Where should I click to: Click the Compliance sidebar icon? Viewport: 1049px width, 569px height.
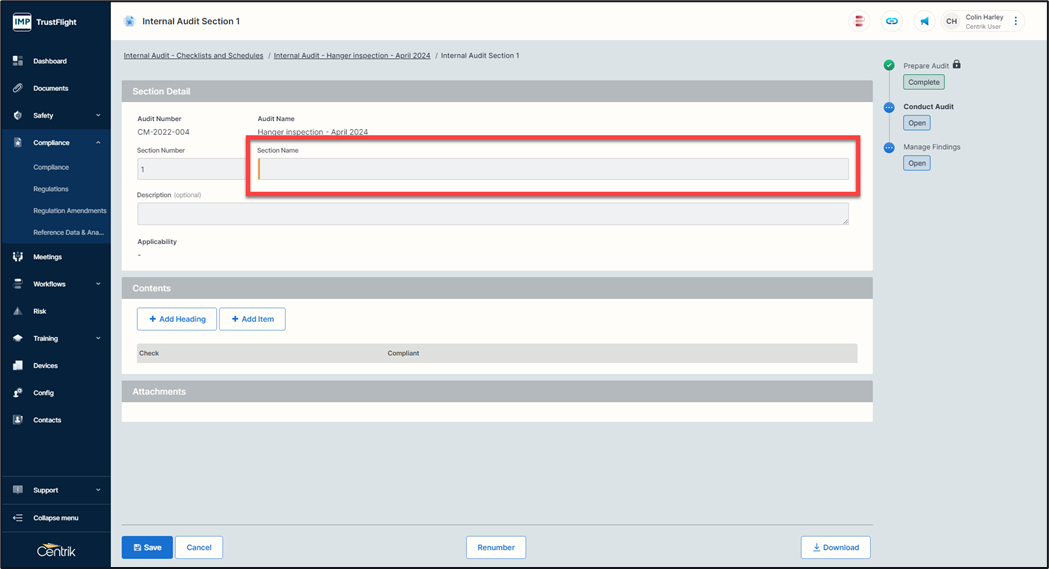[x=18, y=142]
